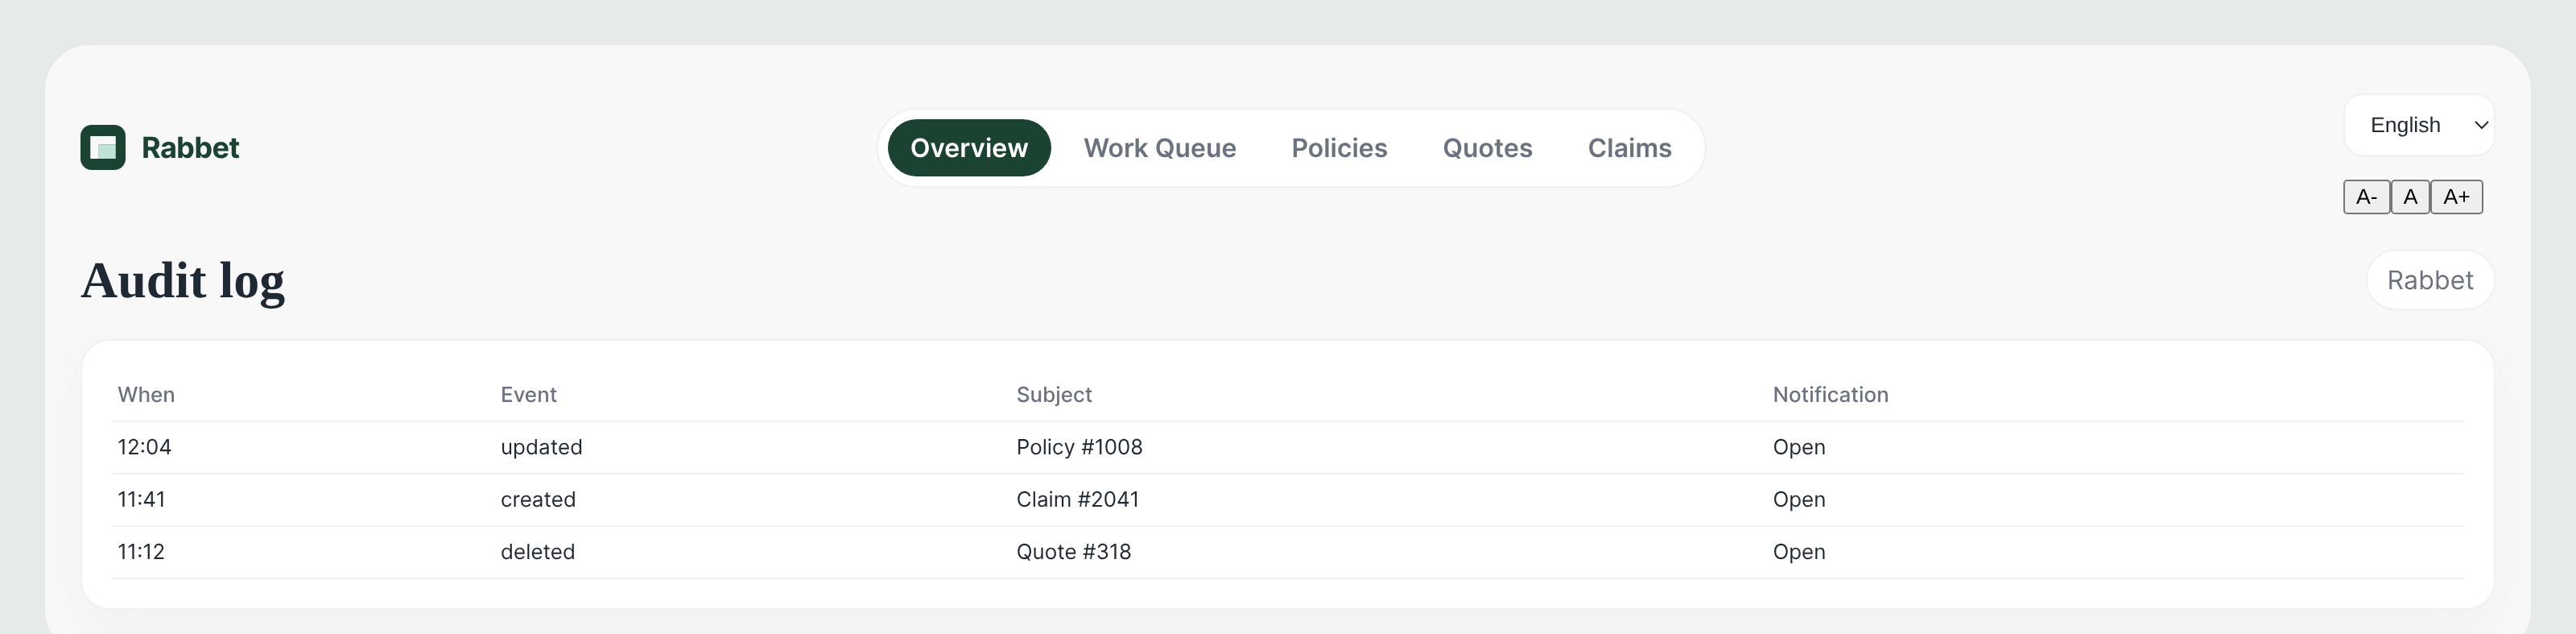Open the English language dropdown

2419,125
